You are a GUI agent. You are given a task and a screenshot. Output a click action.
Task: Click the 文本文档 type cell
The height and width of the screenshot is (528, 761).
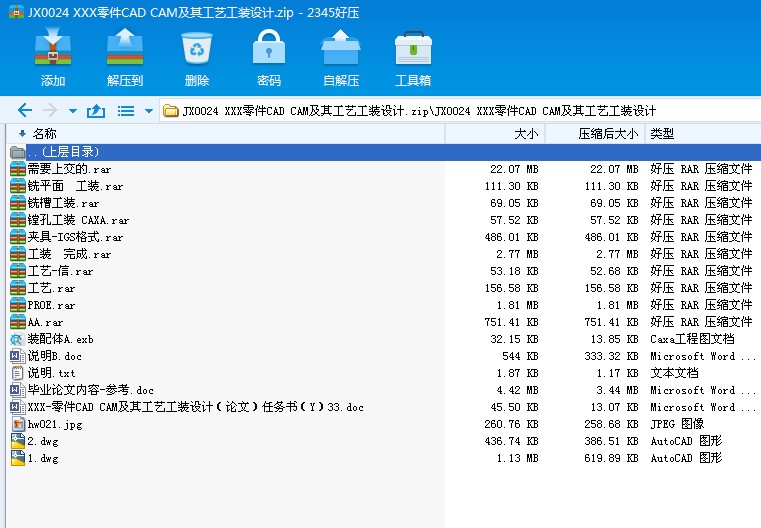674,373
